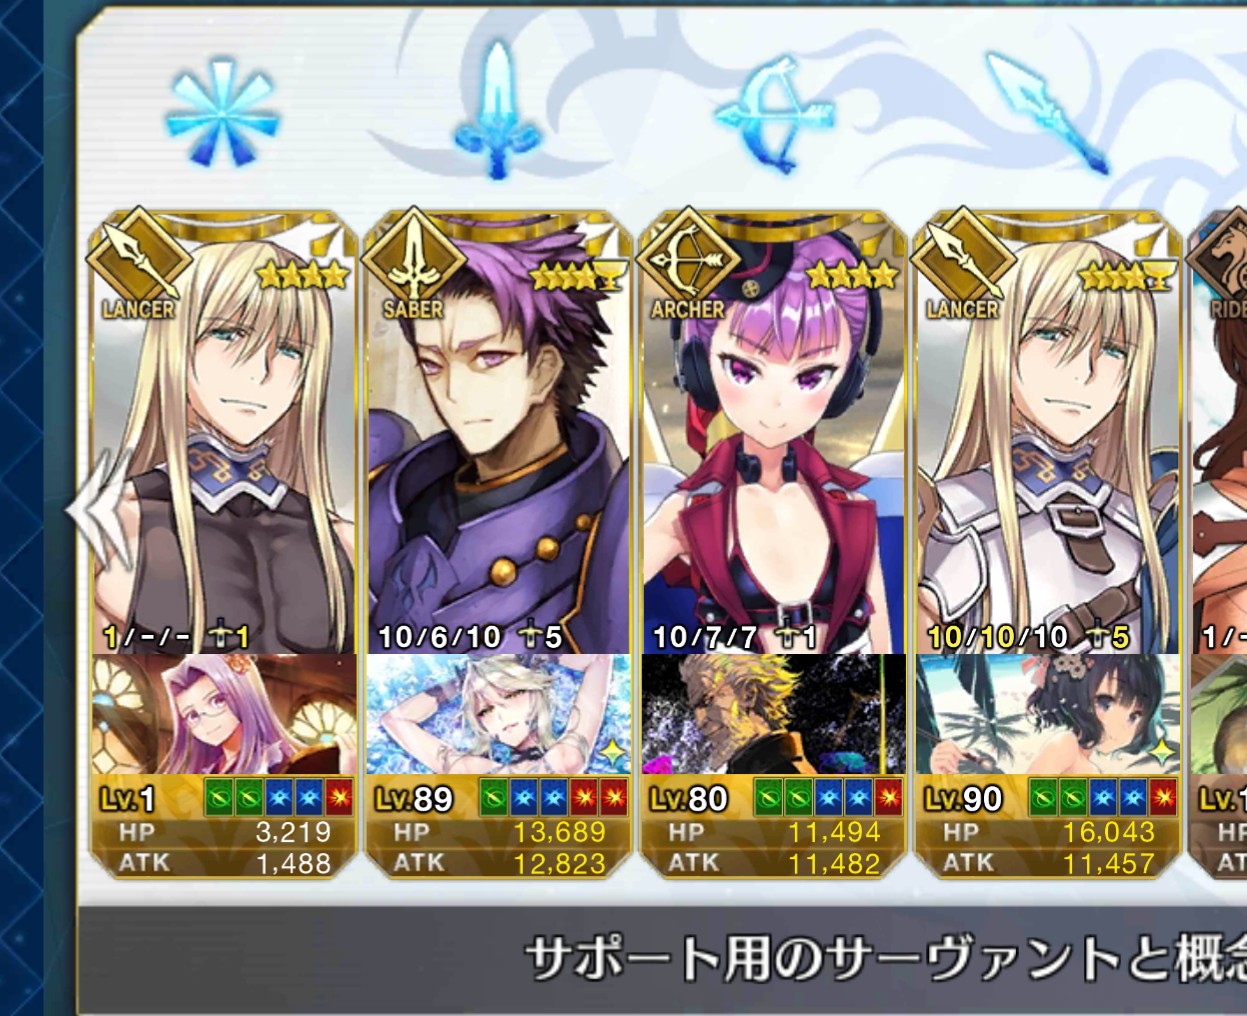
Task: Open the partially visible Rider card
Action: coord(1219,545)
